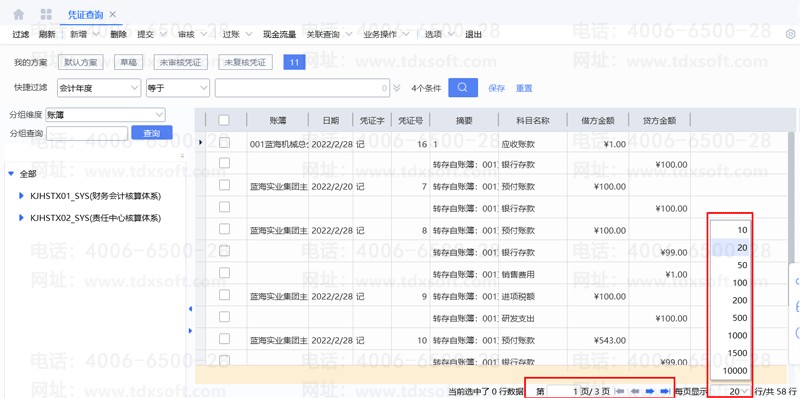
Task: Collapse the 全部 tree node
Action: coord(11,173)
